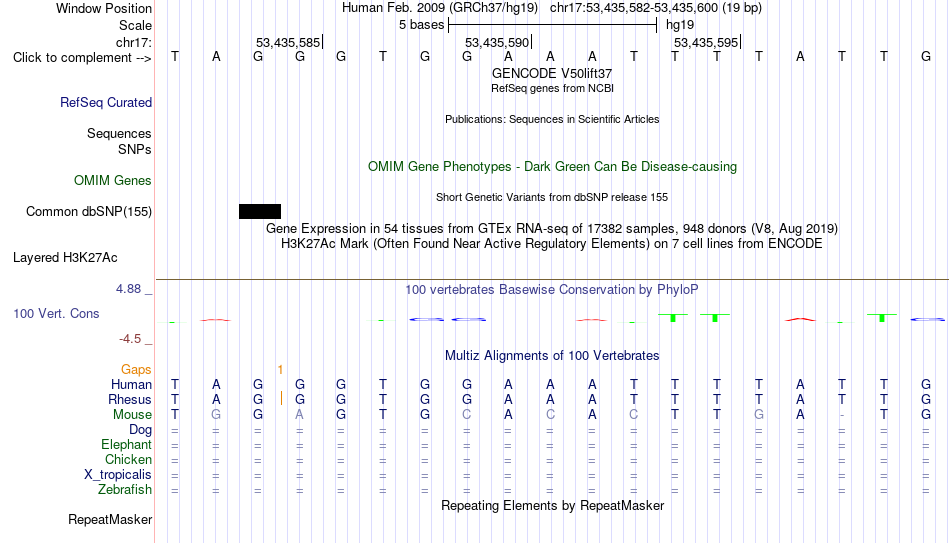
Task: Click the SNPs track label
Action: pyautogui.click(x=135, y=149)
